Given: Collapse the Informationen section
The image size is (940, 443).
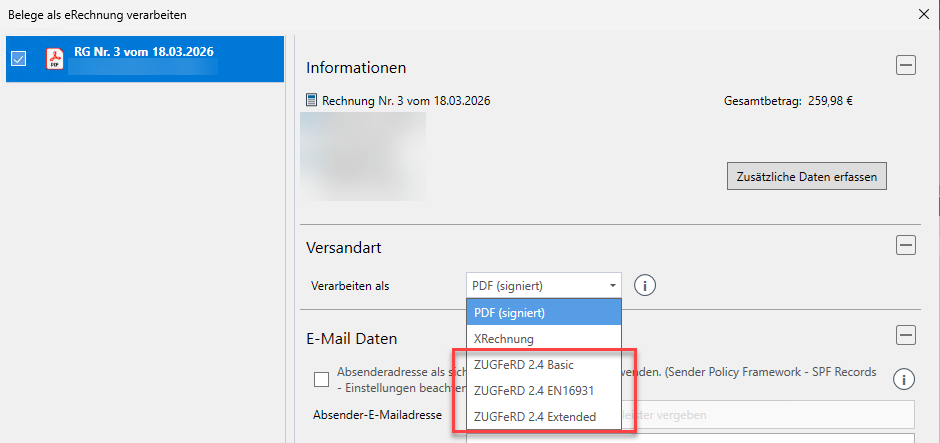Looking at the screenshot, I should coord(905,66).
